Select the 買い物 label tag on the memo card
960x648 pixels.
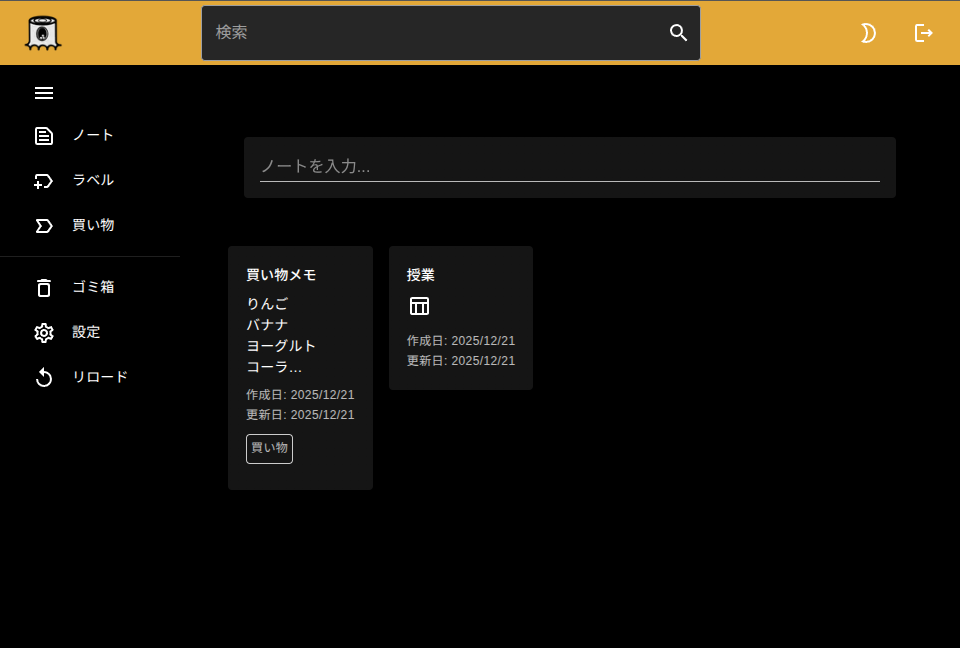[269, 449]
